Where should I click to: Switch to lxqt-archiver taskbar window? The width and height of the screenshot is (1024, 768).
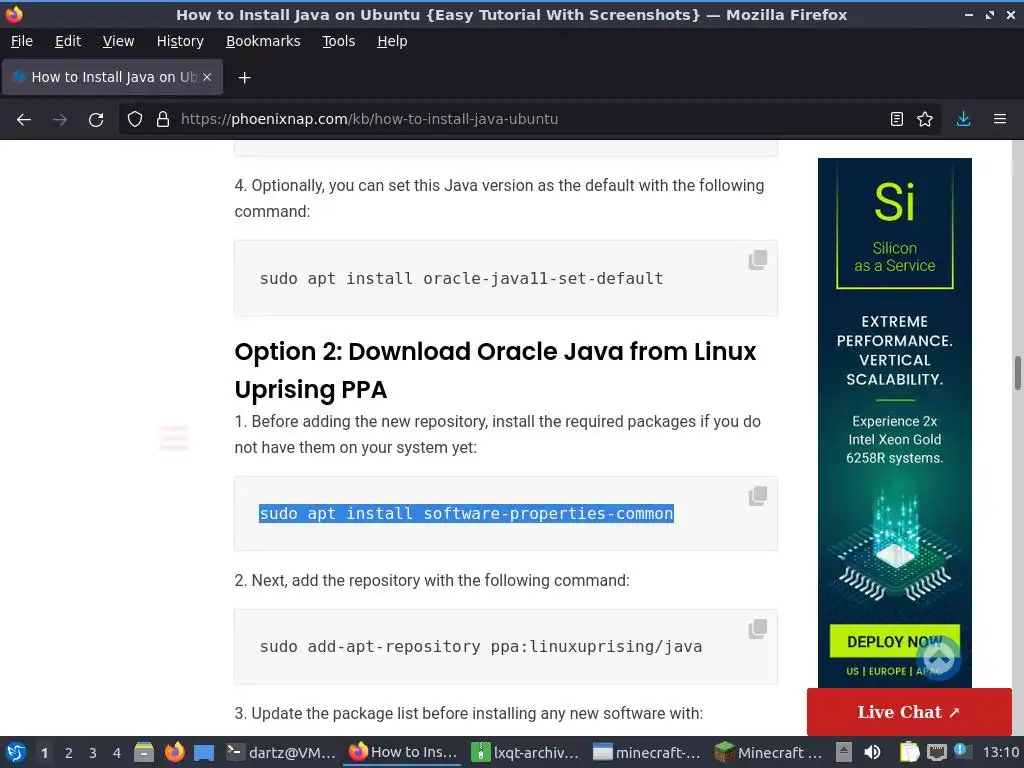click(x=526, y=752)
